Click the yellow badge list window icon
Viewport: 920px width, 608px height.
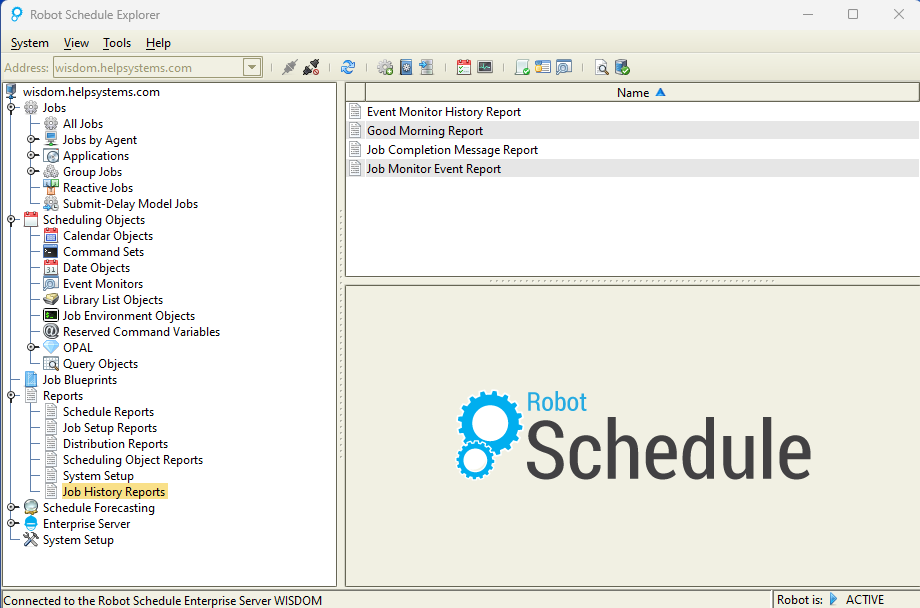(x=543, y=67)
